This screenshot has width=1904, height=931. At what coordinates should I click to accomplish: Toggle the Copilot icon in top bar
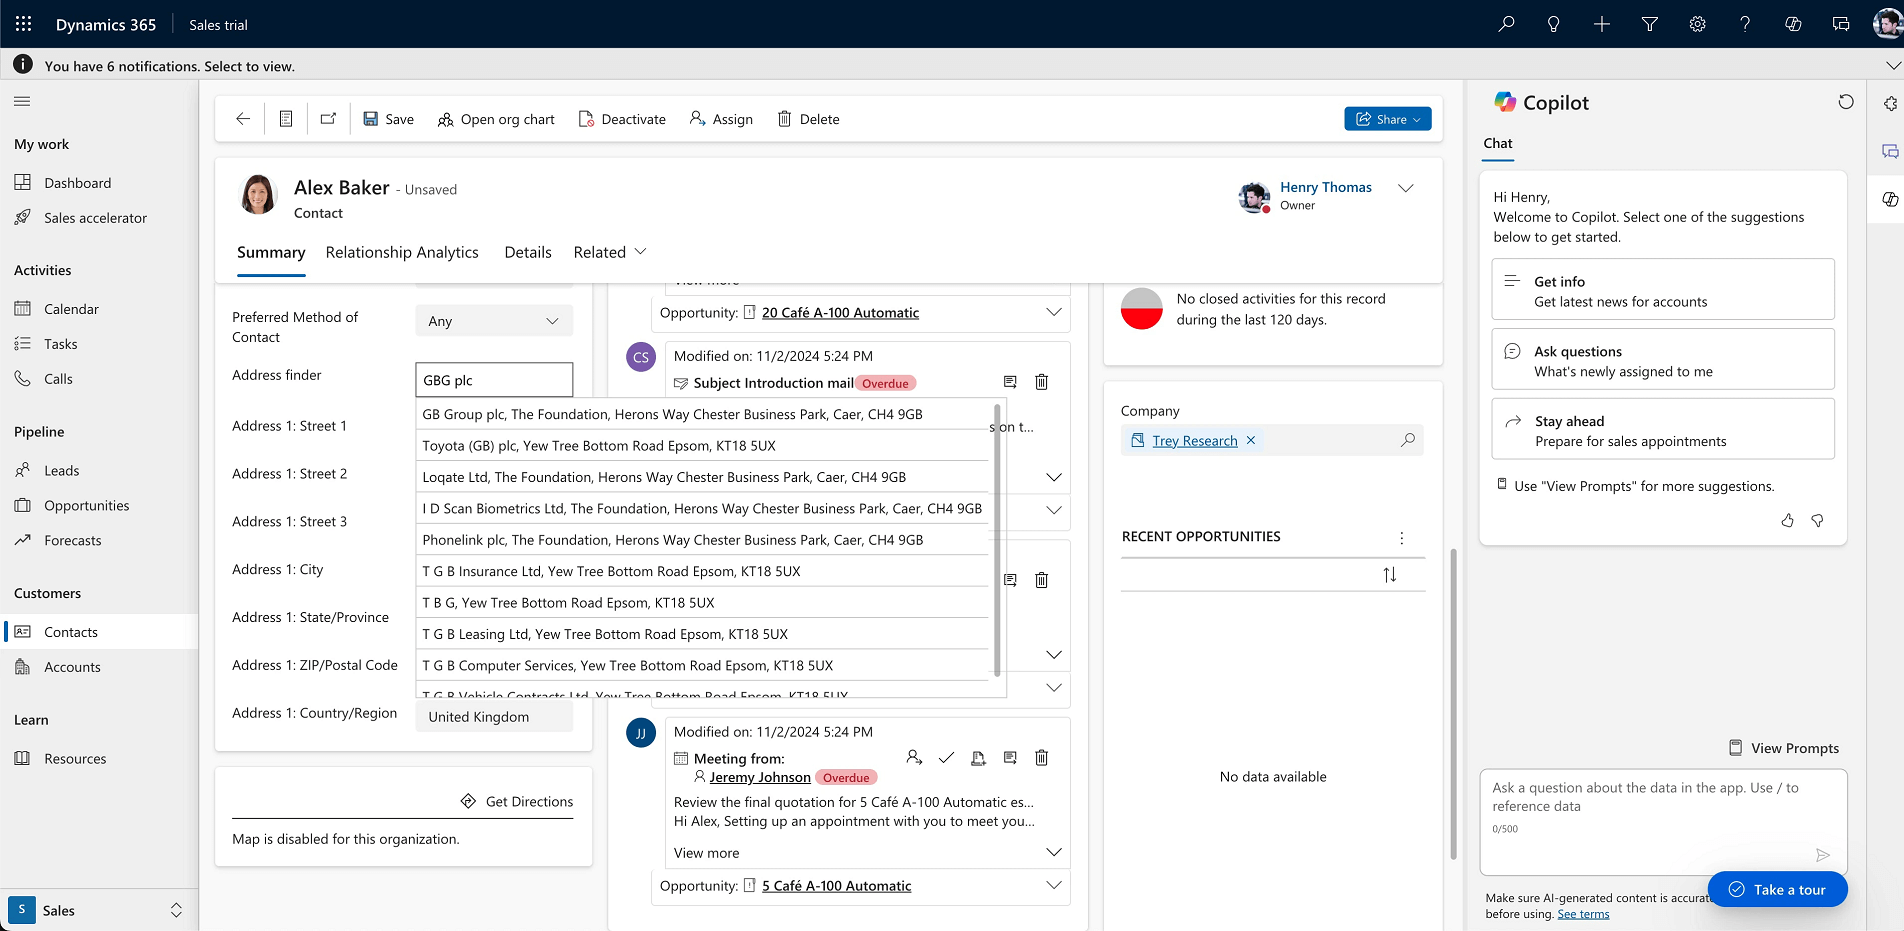(x=1793, y=24)
